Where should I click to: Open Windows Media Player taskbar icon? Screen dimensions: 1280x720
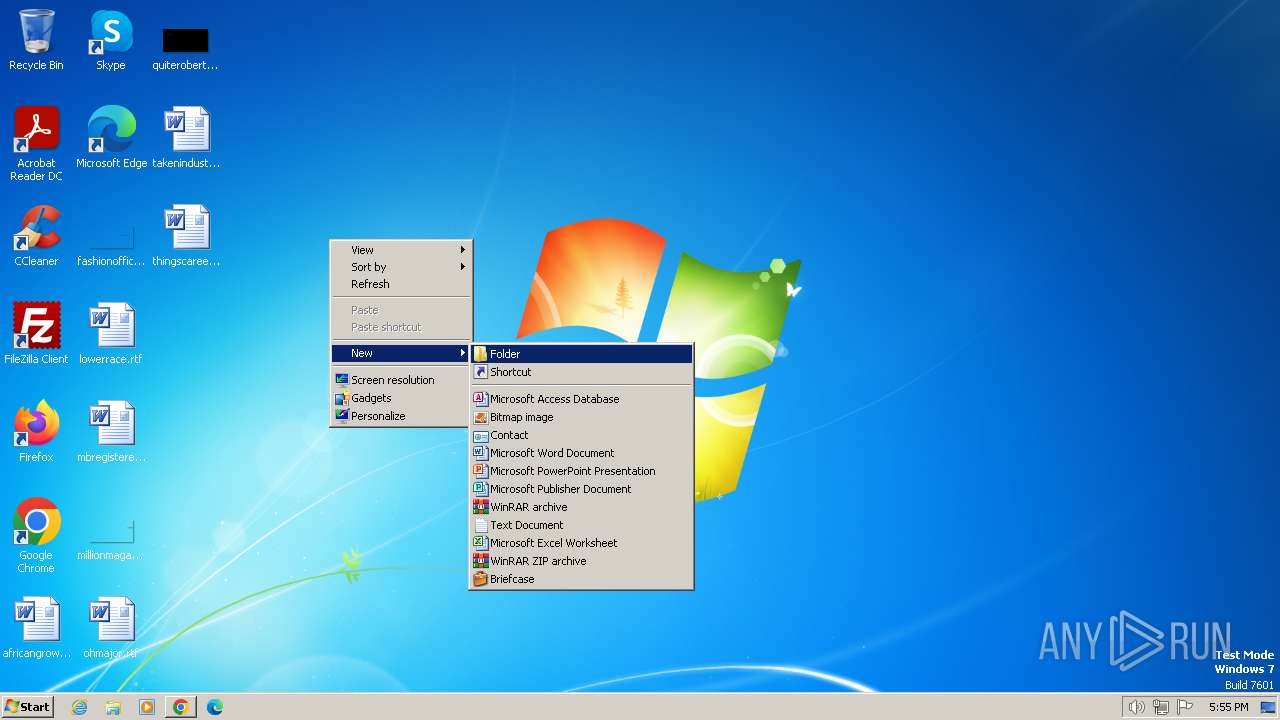click(147, 707)
